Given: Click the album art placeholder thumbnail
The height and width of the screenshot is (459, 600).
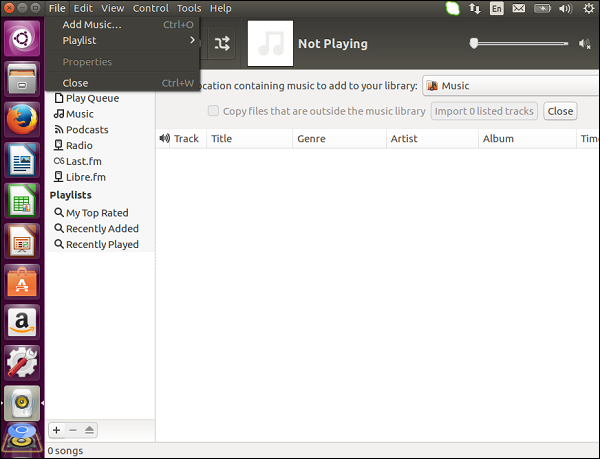Looking at the screenshot, I should [271, 44].
